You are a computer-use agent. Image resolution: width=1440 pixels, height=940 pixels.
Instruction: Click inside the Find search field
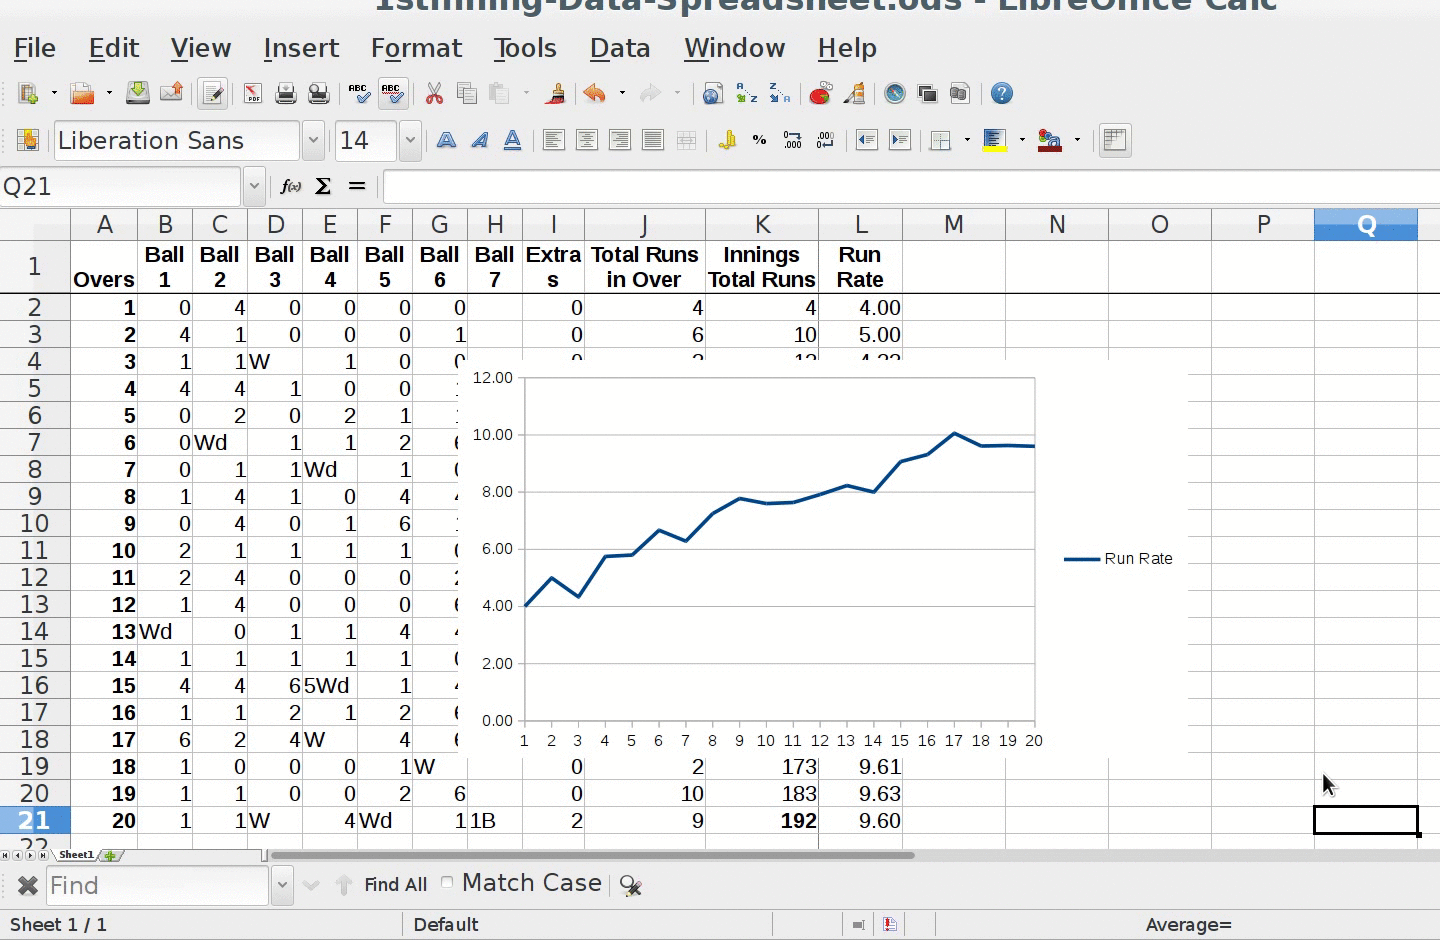[157, 886]
